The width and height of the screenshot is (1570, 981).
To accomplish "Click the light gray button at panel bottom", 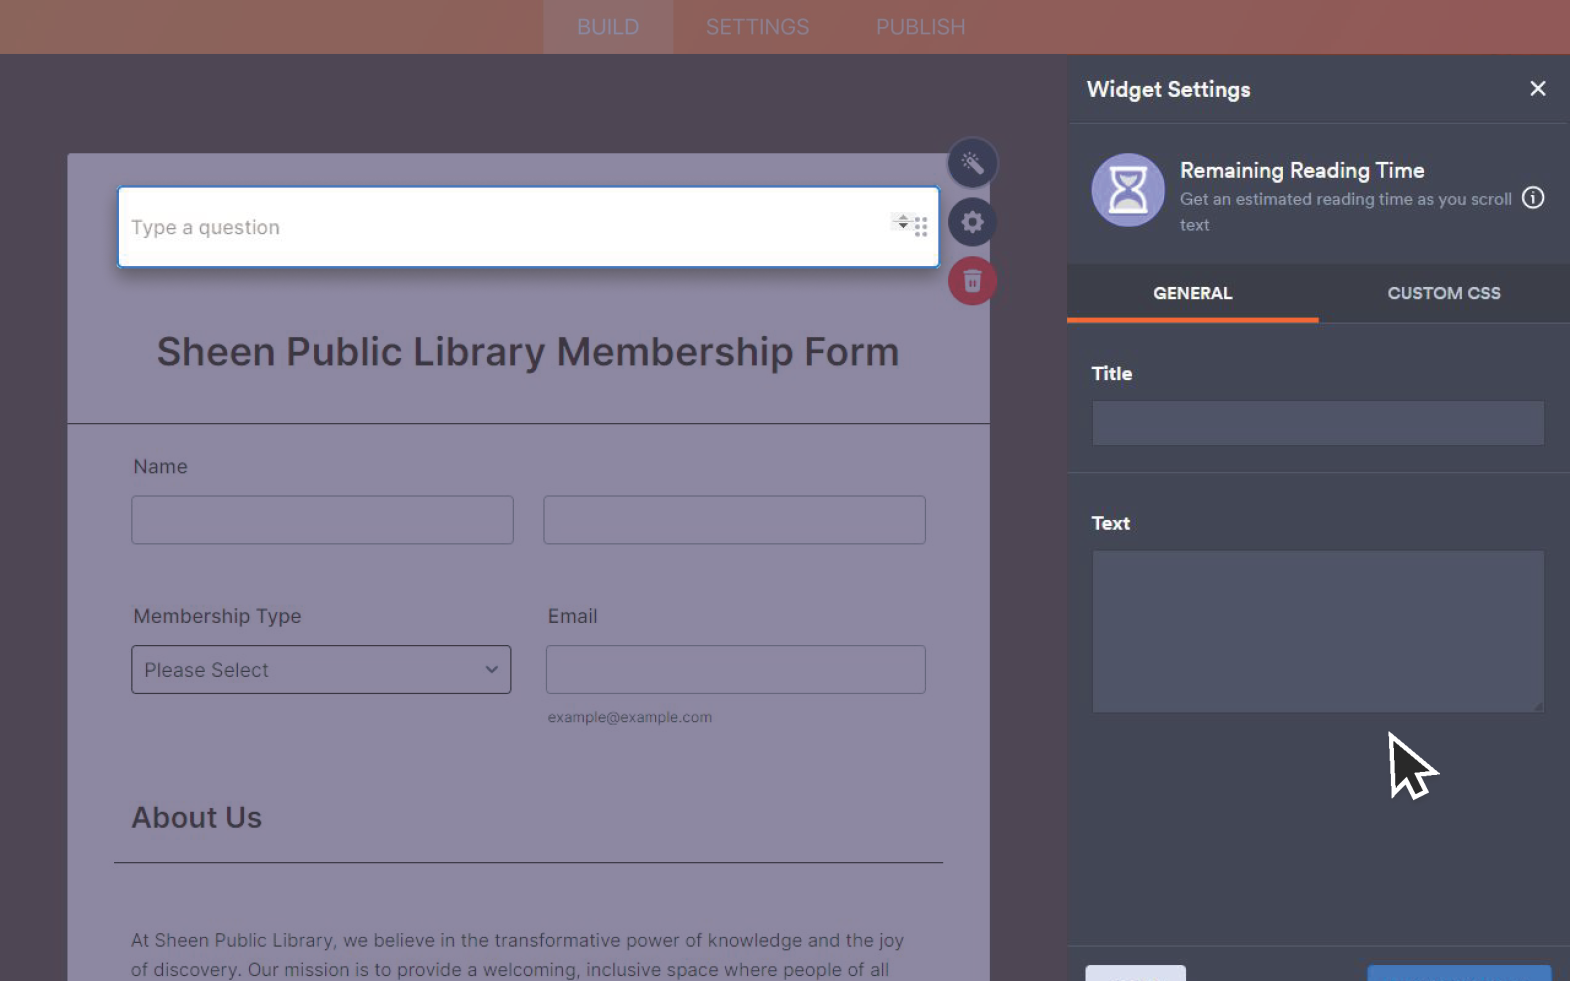I will [1135, 973].
